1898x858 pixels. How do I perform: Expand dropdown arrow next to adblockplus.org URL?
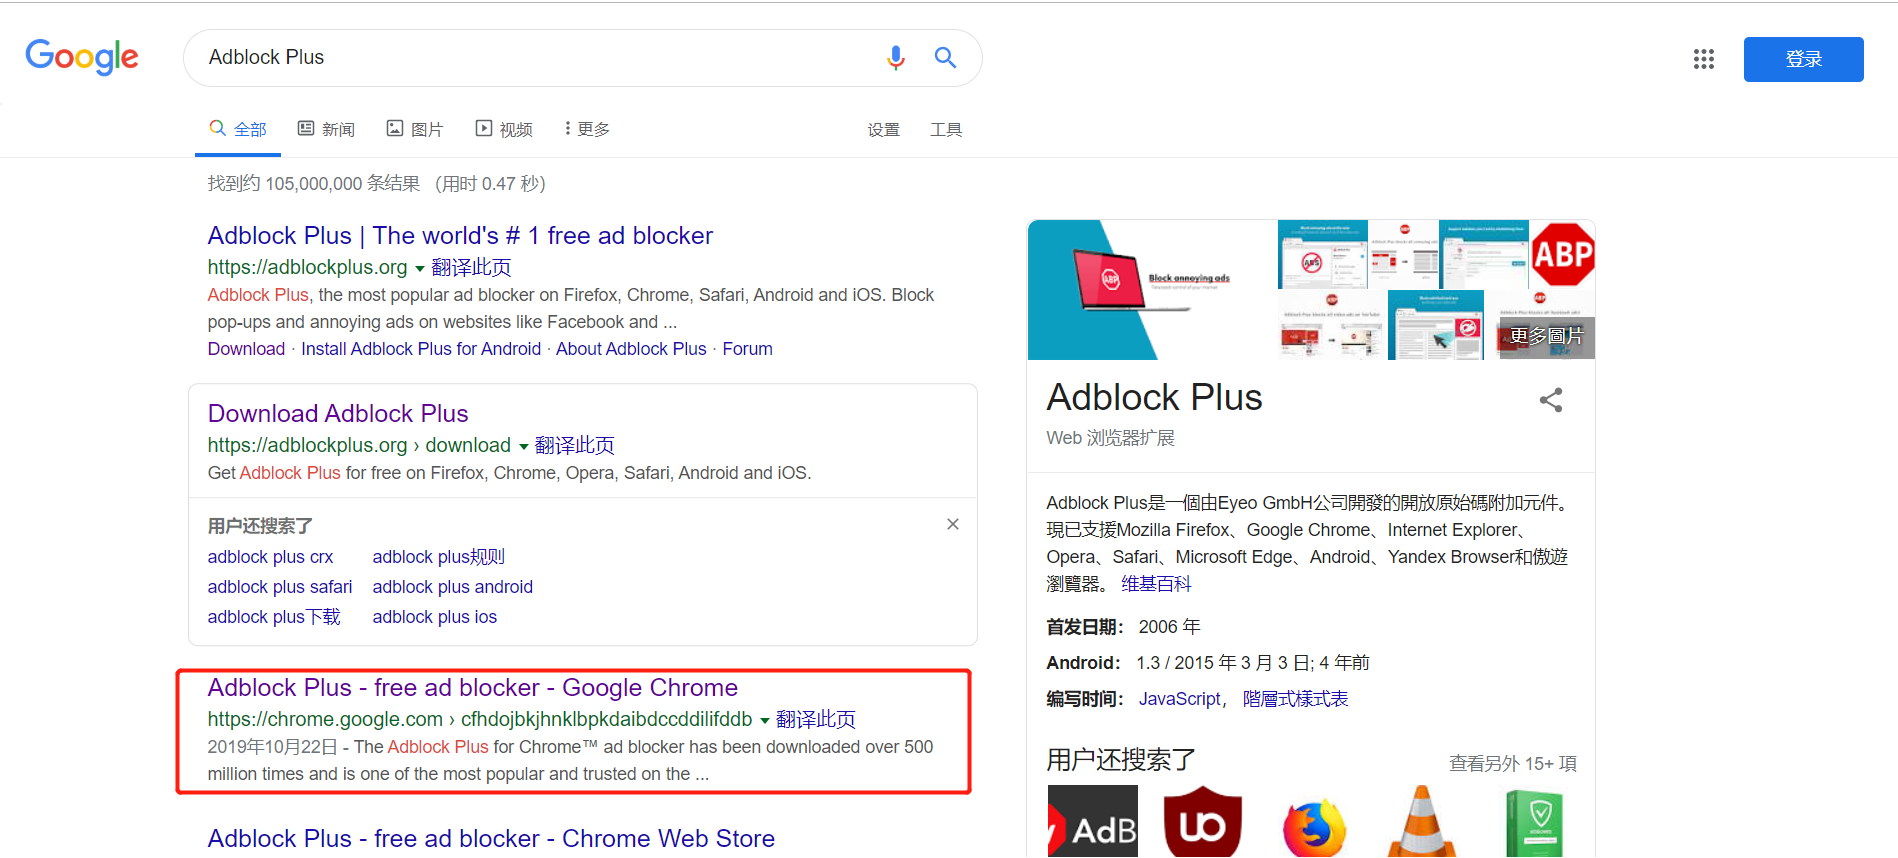[420, 268]
